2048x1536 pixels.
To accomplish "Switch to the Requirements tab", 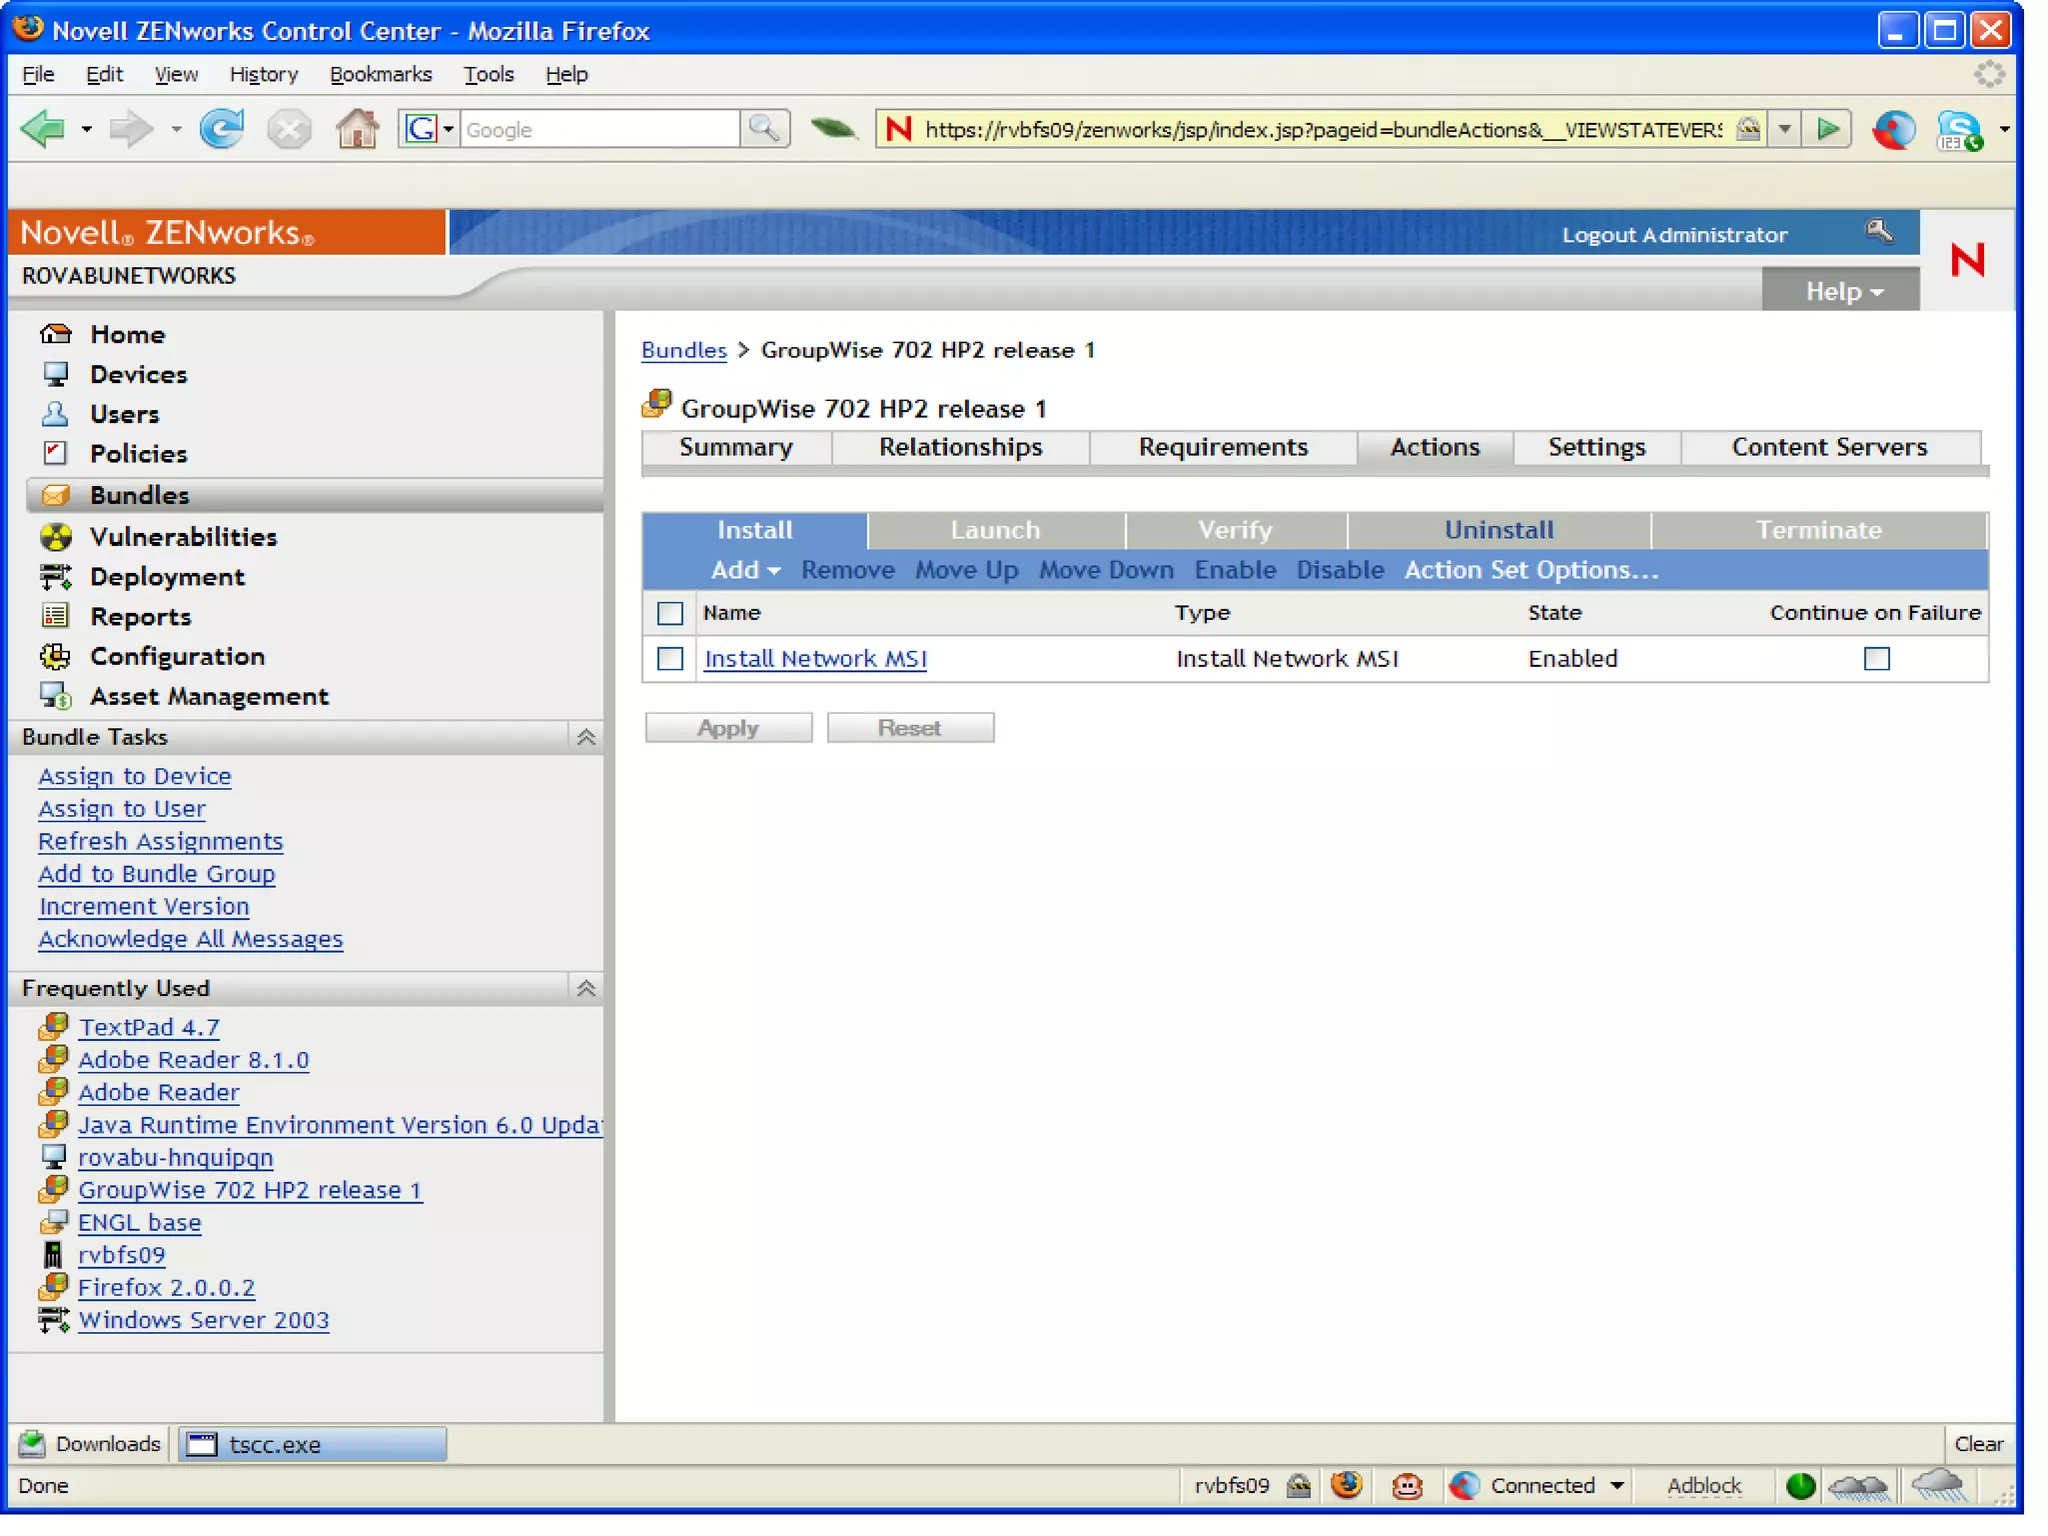I will pyautogui.click(x=1222, y=447).
